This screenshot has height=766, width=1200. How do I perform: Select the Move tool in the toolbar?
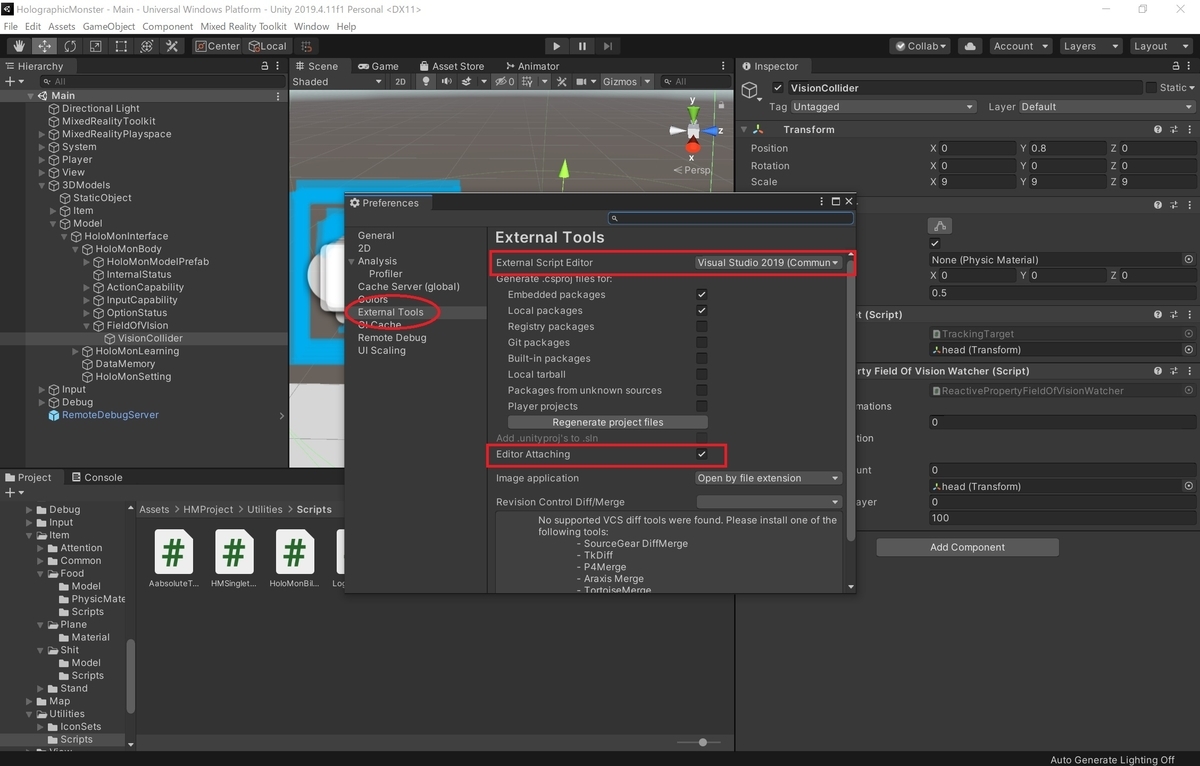point(44,46)
